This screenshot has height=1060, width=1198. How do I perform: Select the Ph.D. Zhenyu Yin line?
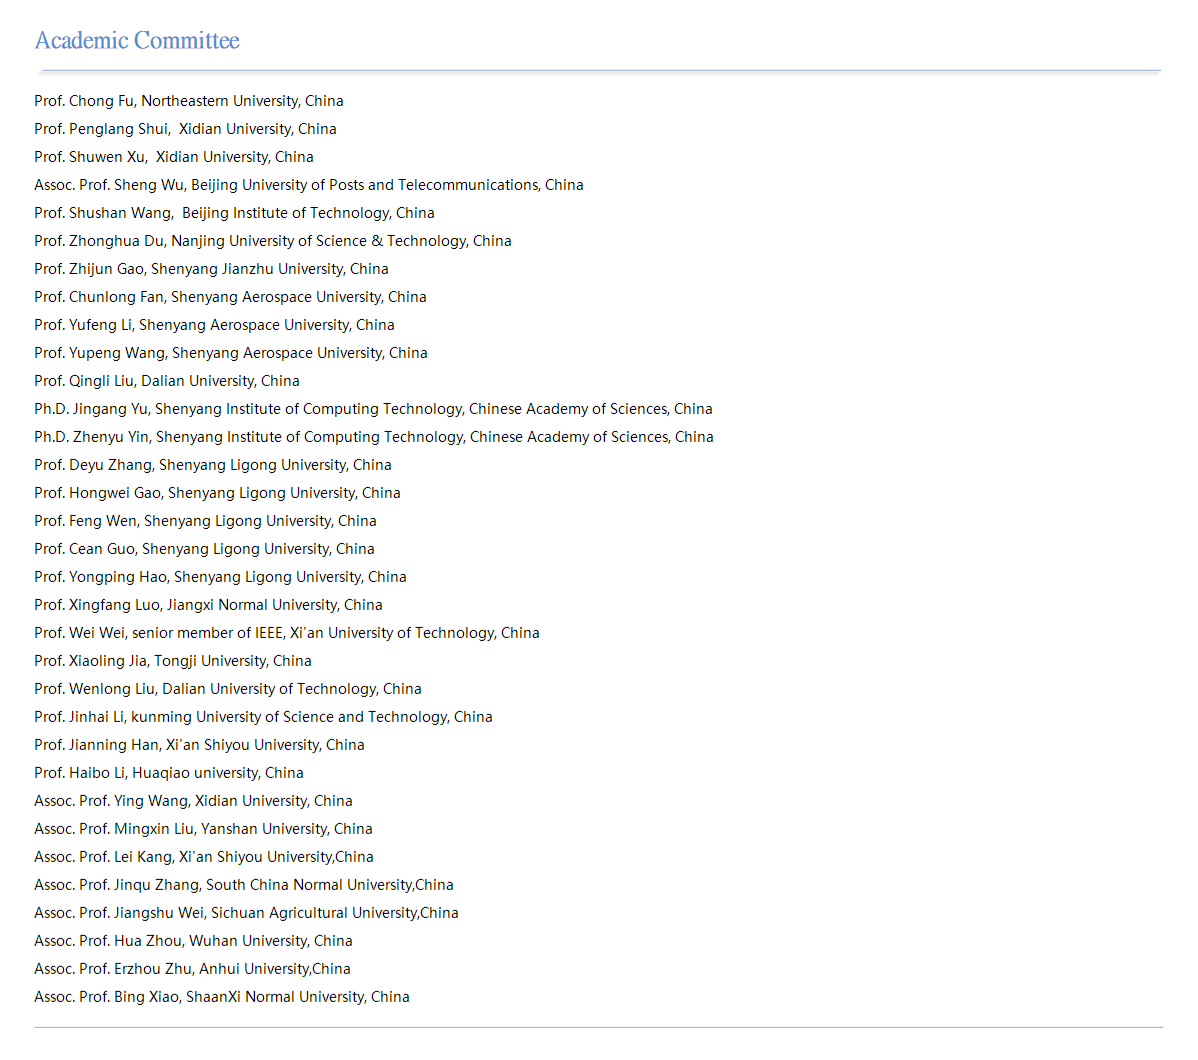(x=374, y=437)
